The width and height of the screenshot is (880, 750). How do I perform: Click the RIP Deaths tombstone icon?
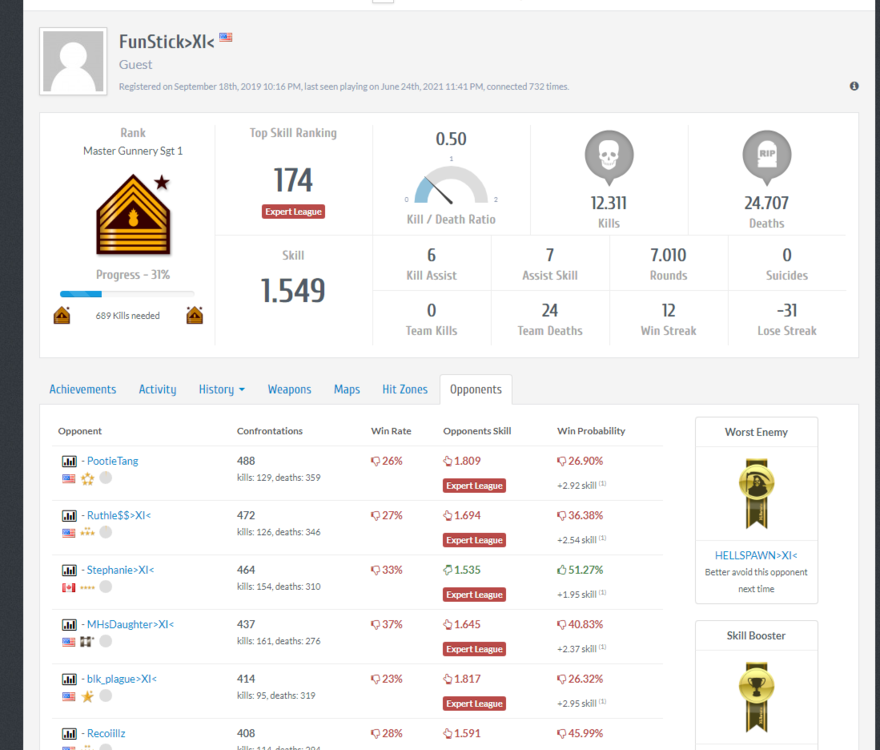(x=766, y=158)
